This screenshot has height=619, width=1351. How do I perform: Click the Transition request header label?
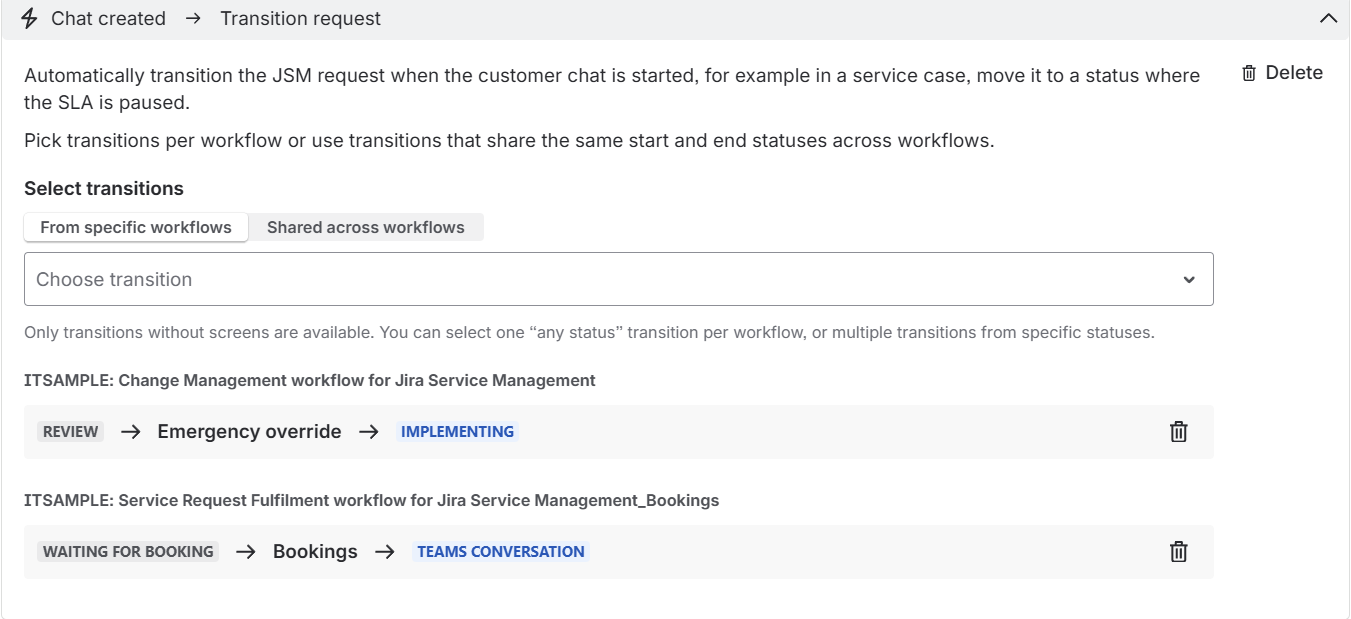point(300,19)
